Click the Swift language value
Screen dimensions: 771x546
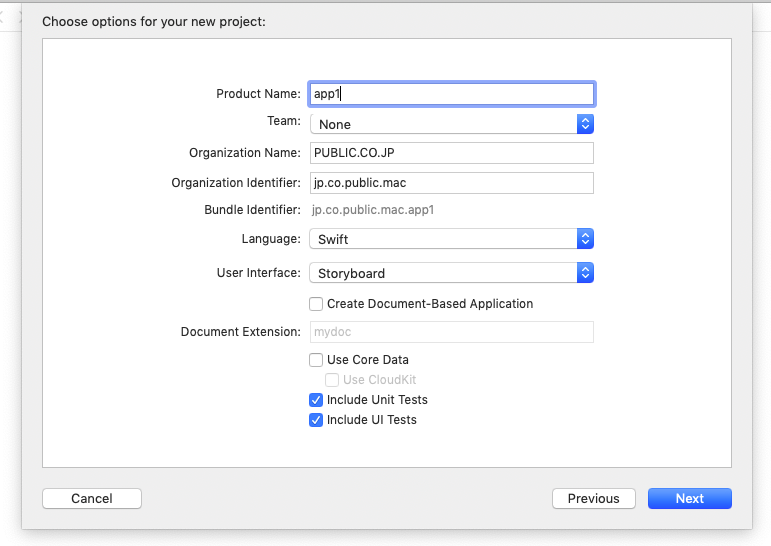tap(333, 239)
